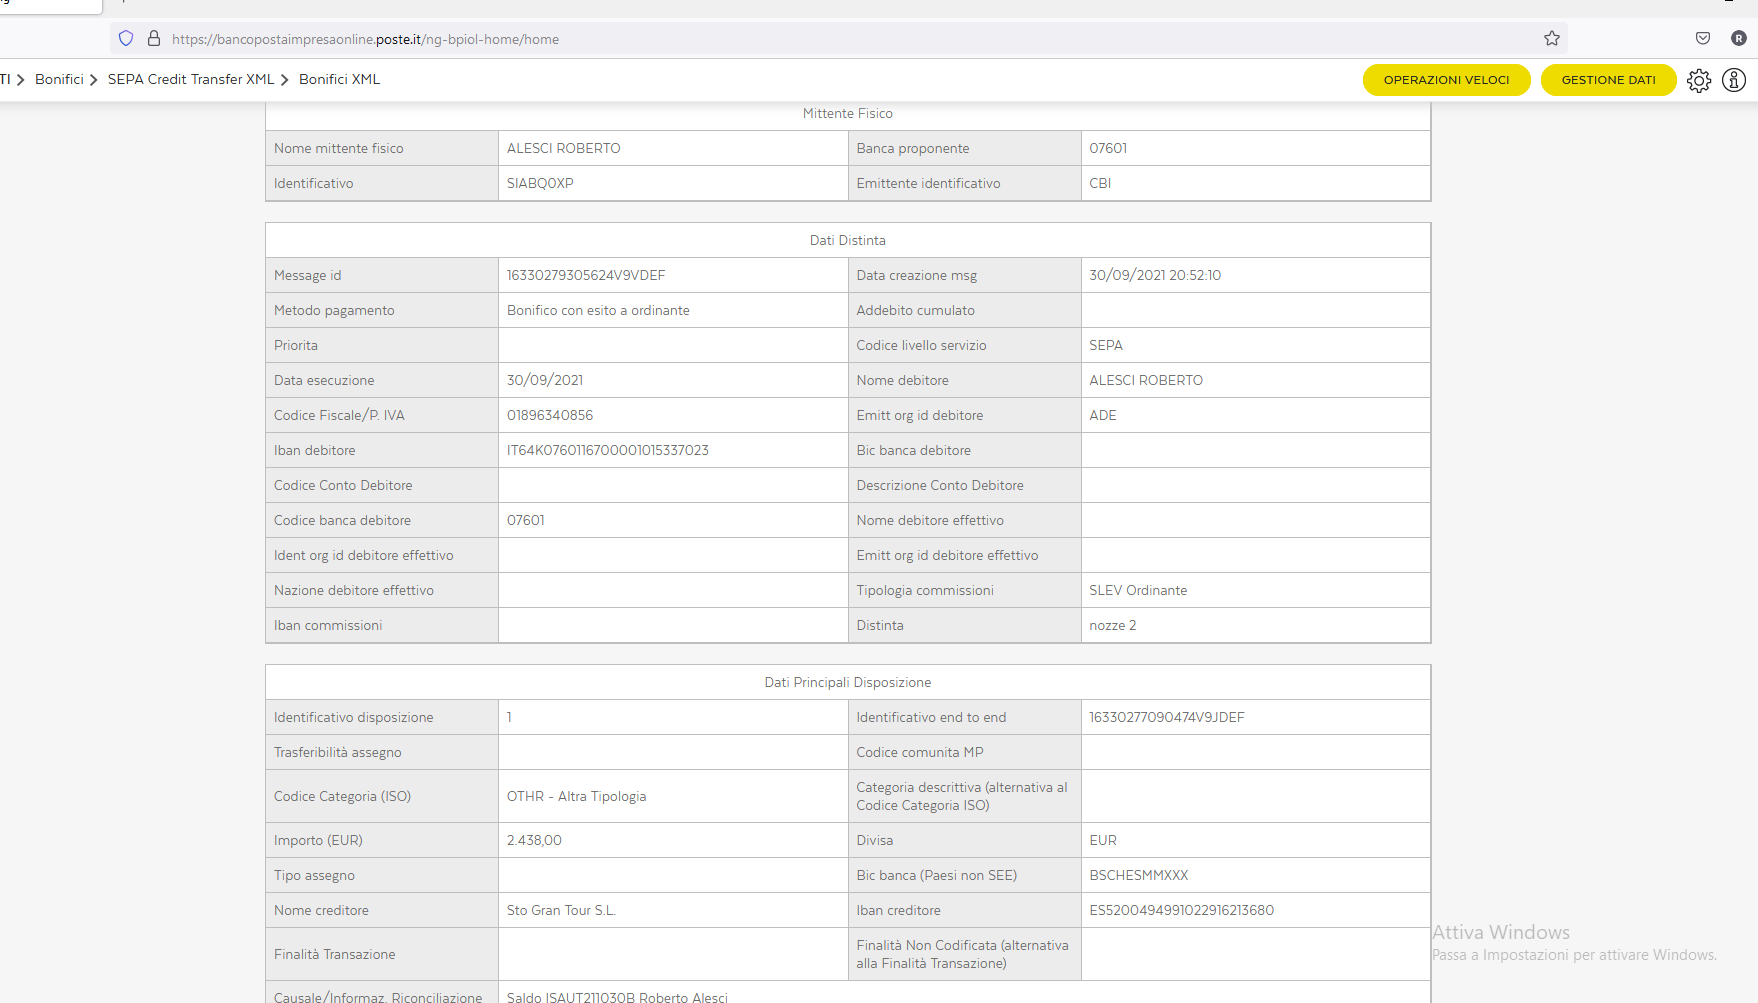Bookmark page with star icon
The width and height of the screenshot is (1758, 1003).
click(x=1552, y=39)
